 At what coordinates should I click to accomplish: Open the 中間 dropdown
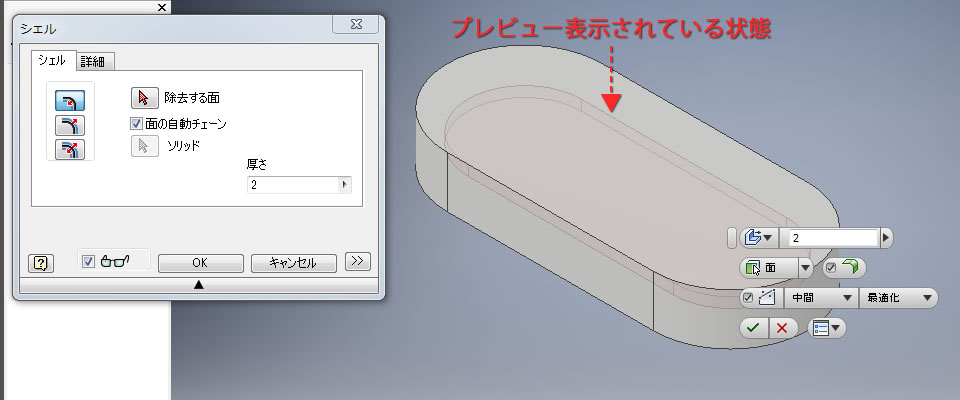(822, 298)
